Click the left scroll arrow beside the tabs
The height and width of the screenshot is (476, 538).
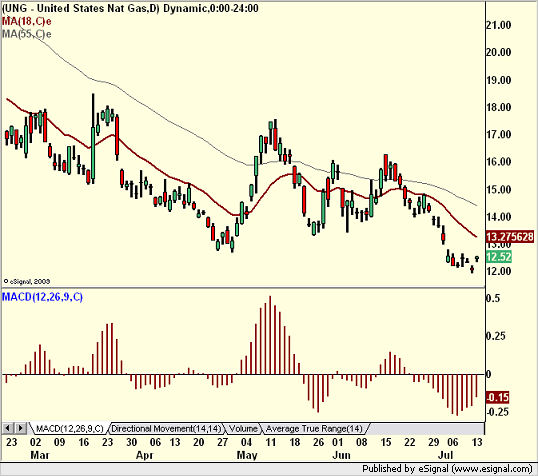point(8,428)
